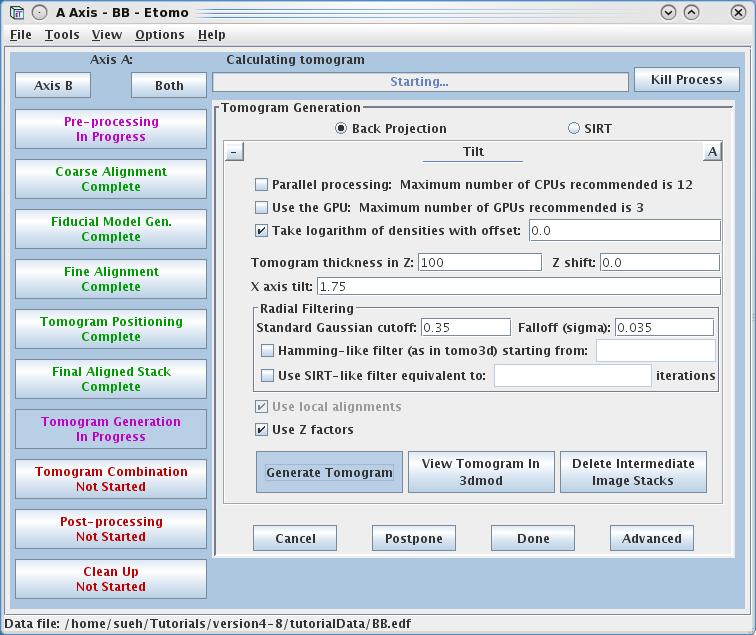Image resolution: width=756 pixels, height=635 pixels.
Task: Click Standard Gaussian cutoff field
Action: pyautogui.click(x=466, y=327)
